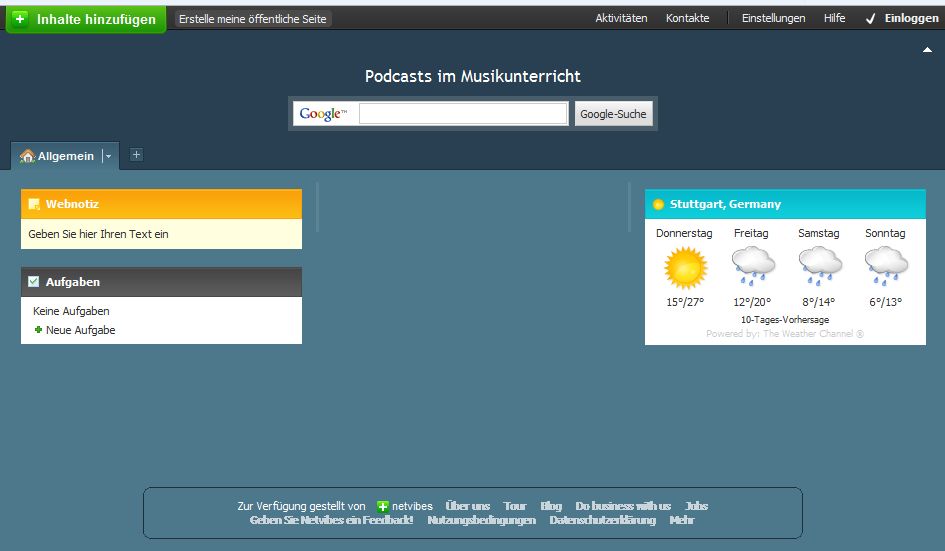
Task: Click the Donnerstag temperature 15°/27°
Action: pyautogui.click(x=685, y=302)
